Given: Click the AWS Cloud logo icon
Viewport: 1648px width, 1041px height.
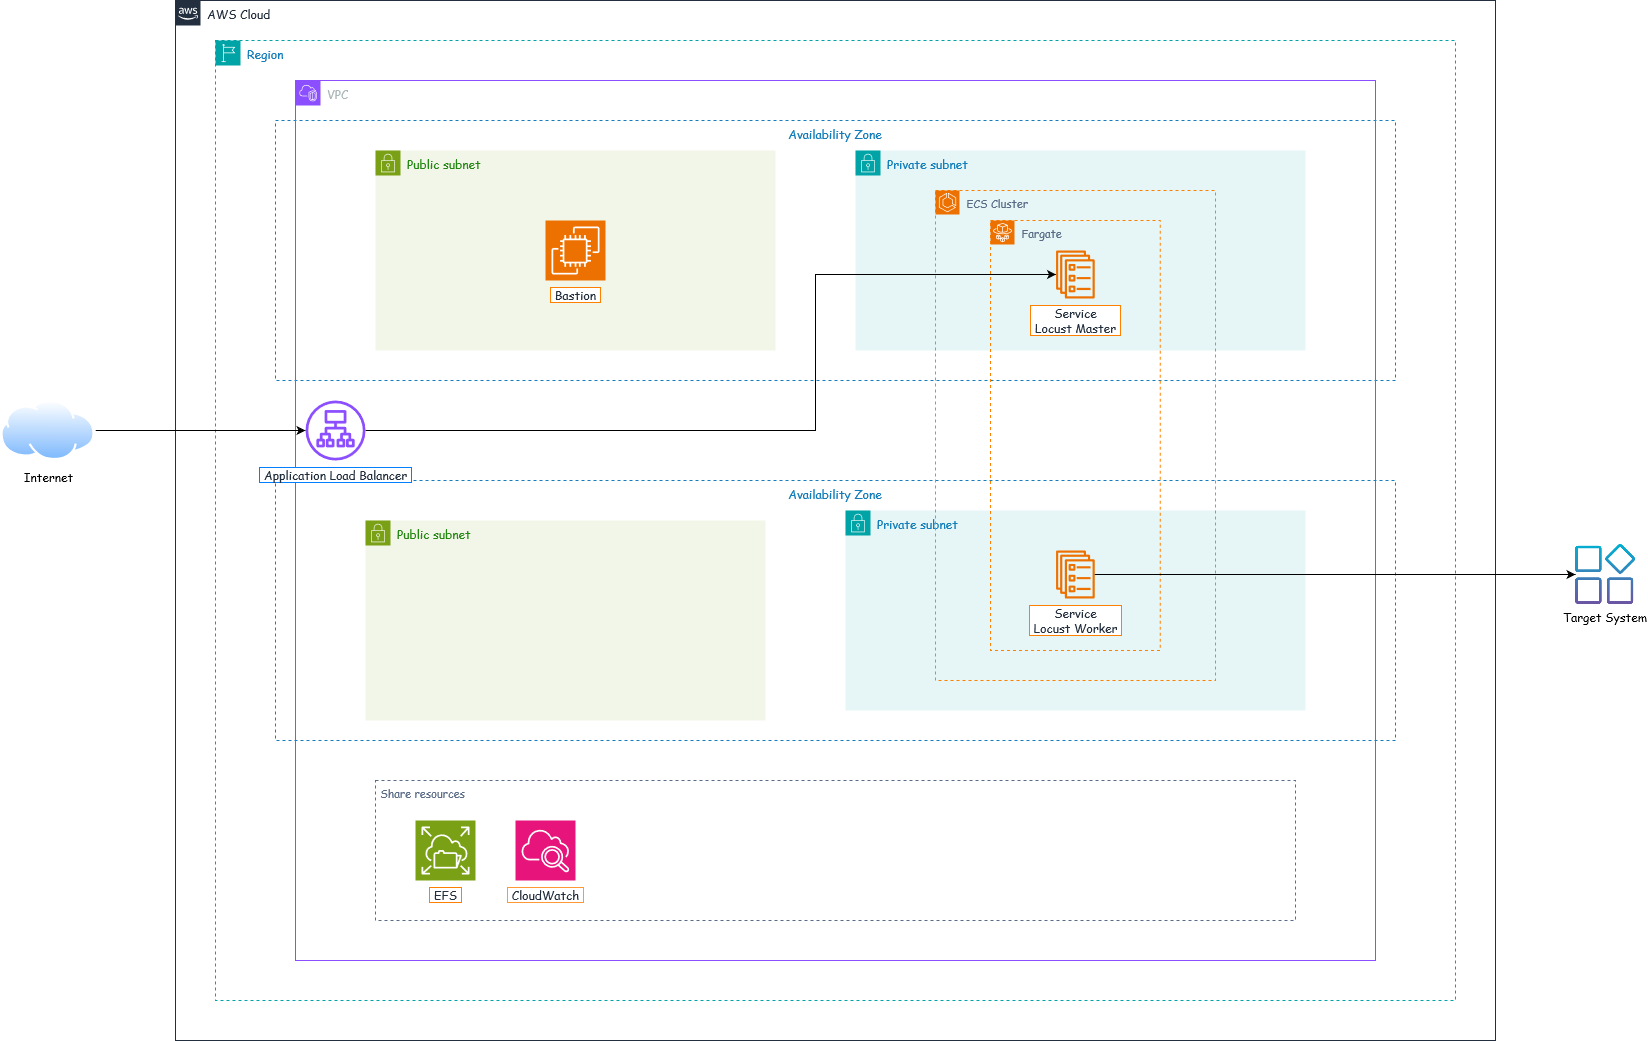Looking at the screenshot, I should coord(188,13).
